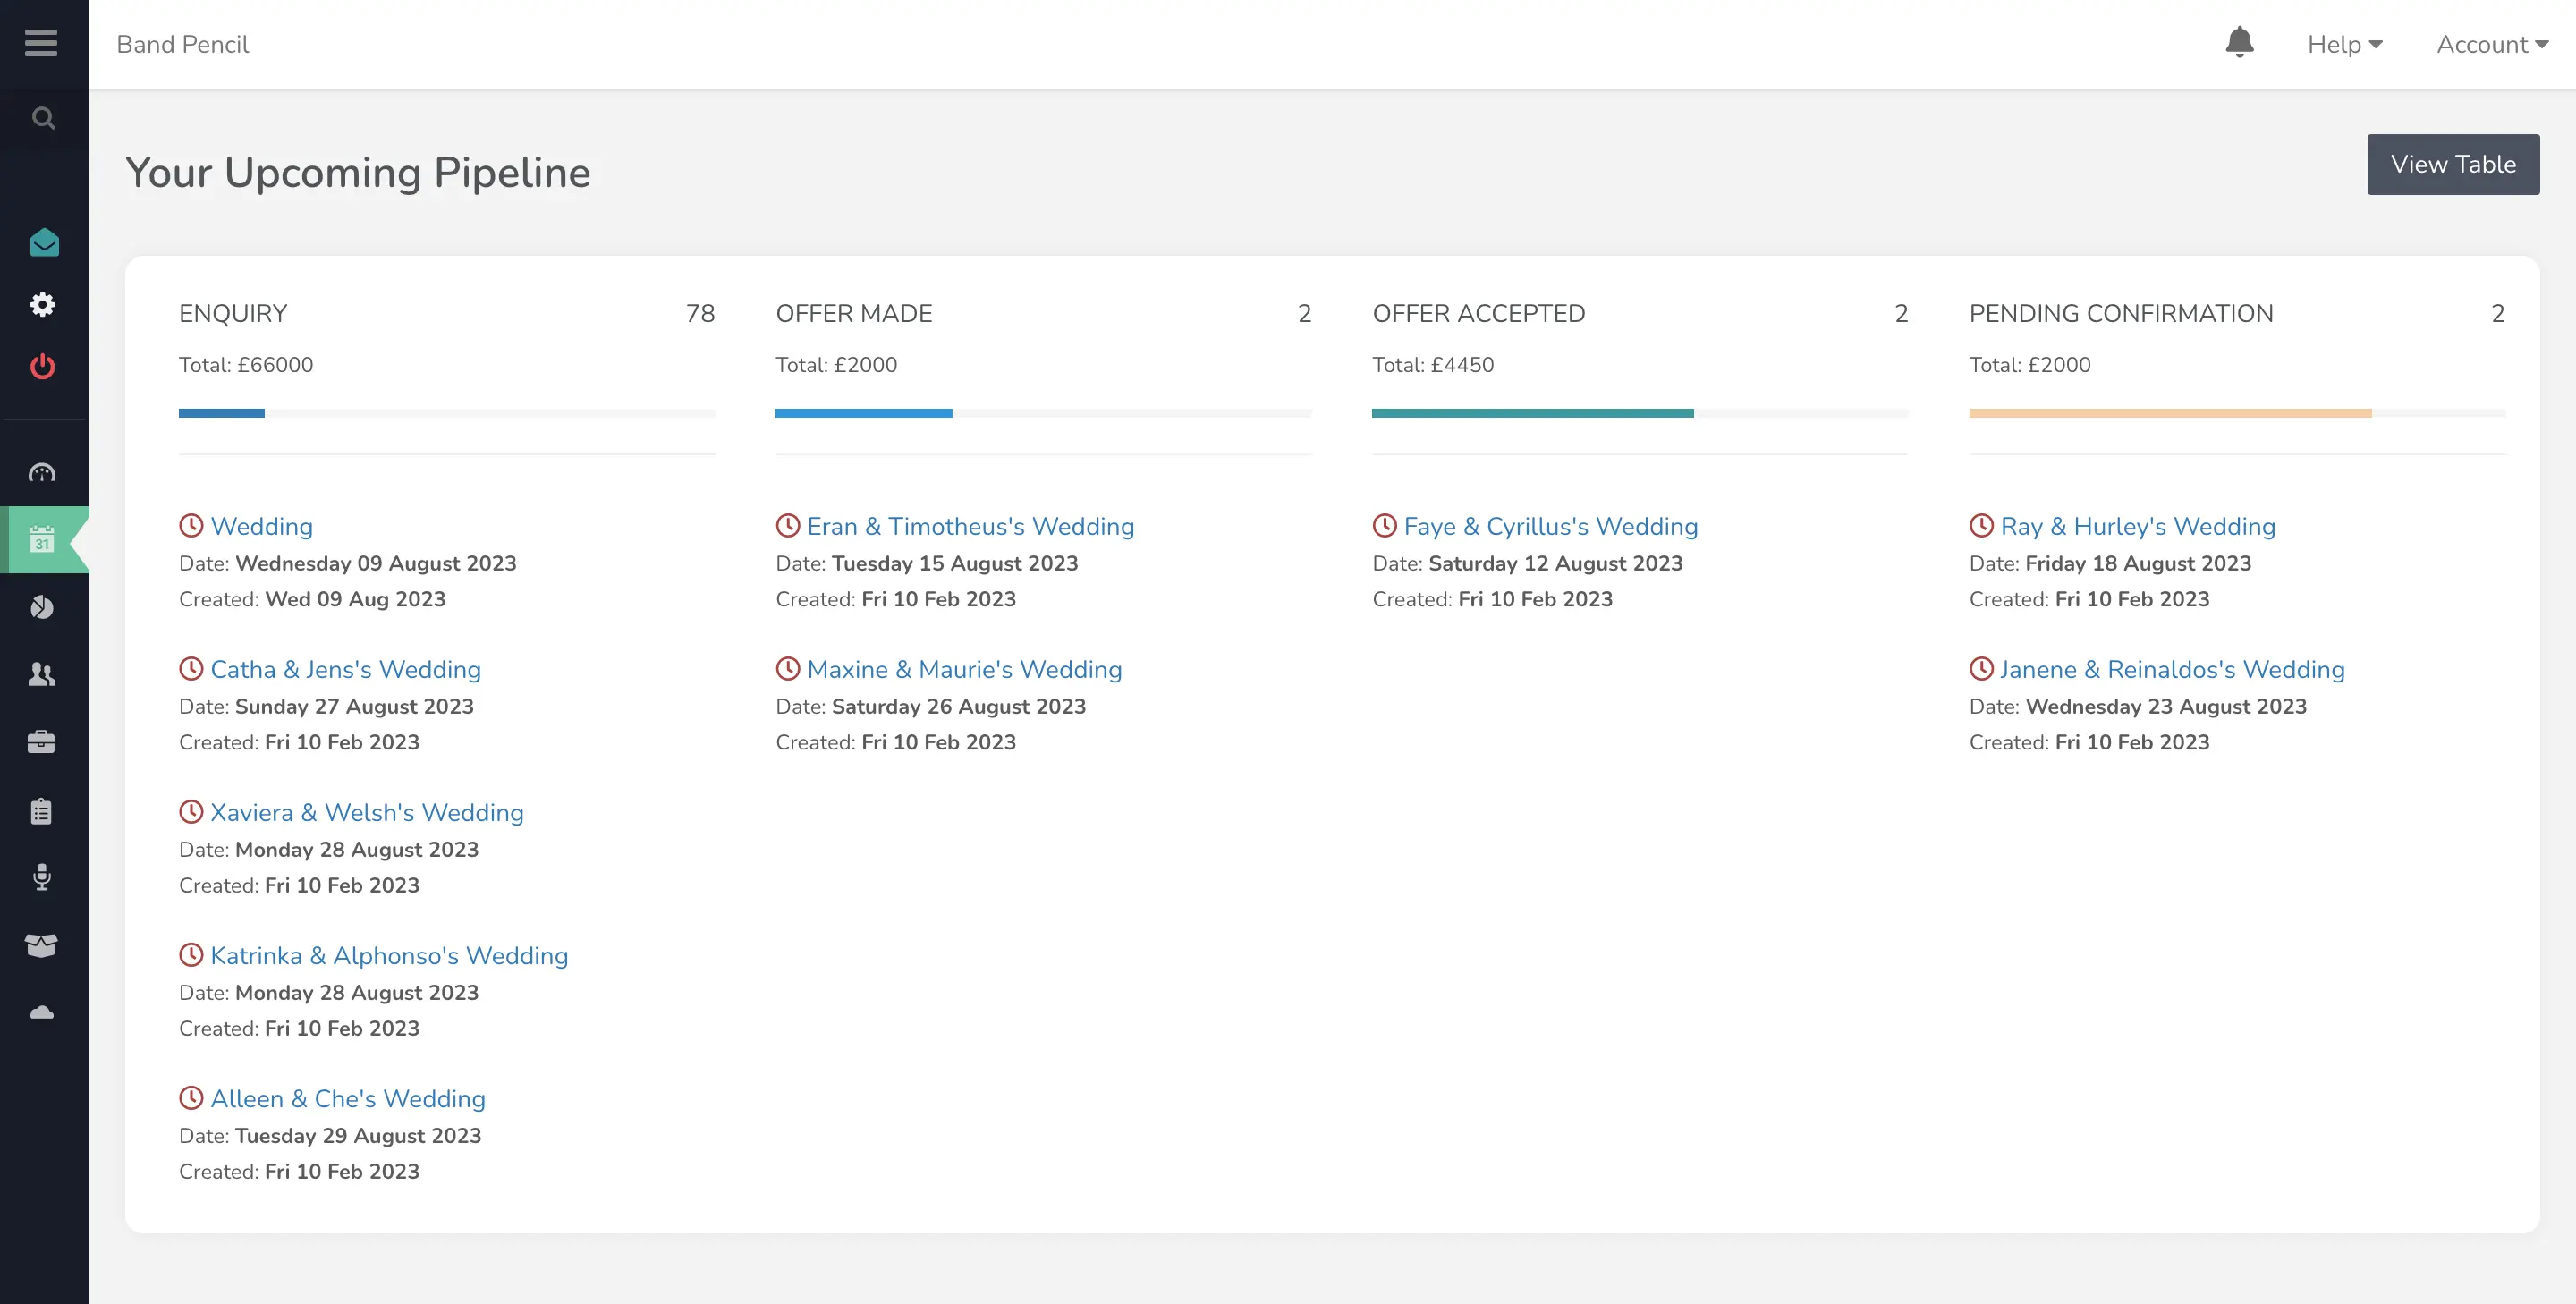The image size is (2576, 1304).
Task: Click Total: £4450 under Offer Accepted
Action: [x=1433, y=364]
